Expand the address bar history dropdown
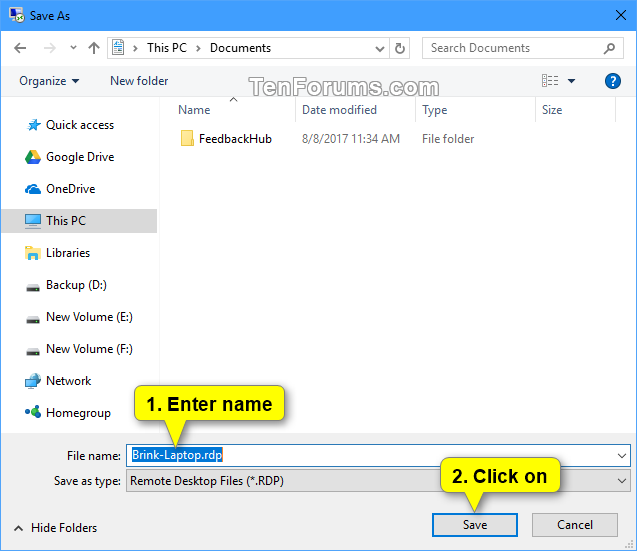The image size is (637, 551). [379, 49]
